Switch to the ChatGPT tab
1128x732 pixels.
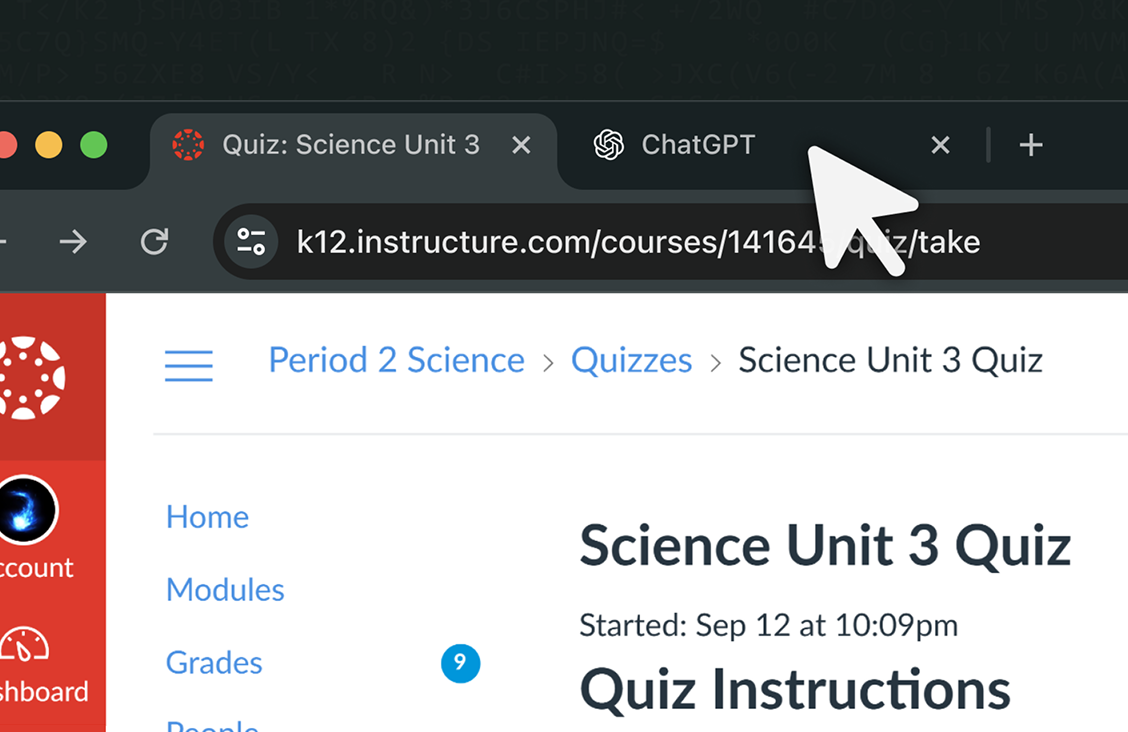[x=698, y=145]
